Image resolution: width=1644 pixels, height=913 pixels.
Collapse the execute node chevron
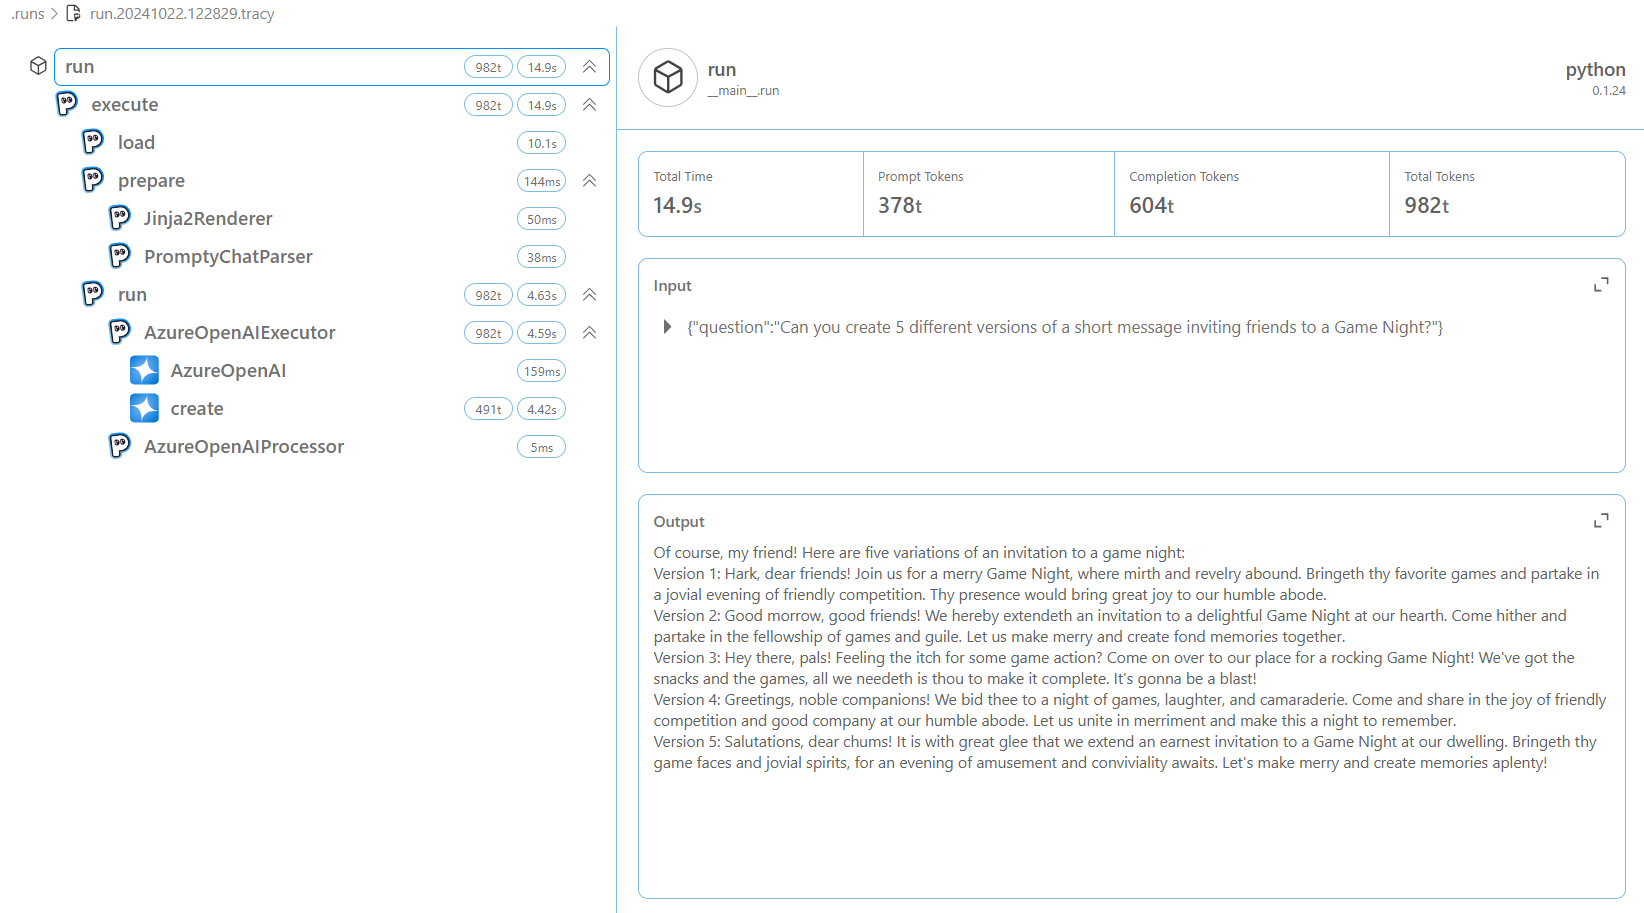point(590,105)
